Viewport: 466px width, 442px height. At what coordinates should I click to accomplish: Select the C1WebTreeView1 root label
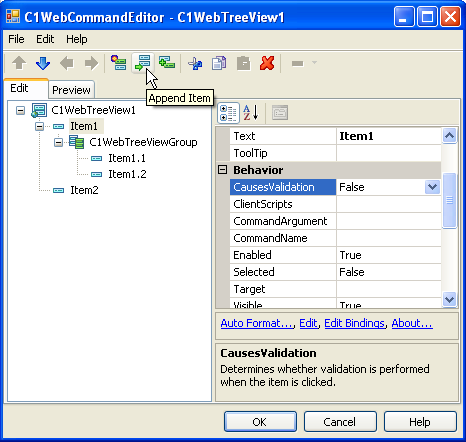click(x=93, y=110)
